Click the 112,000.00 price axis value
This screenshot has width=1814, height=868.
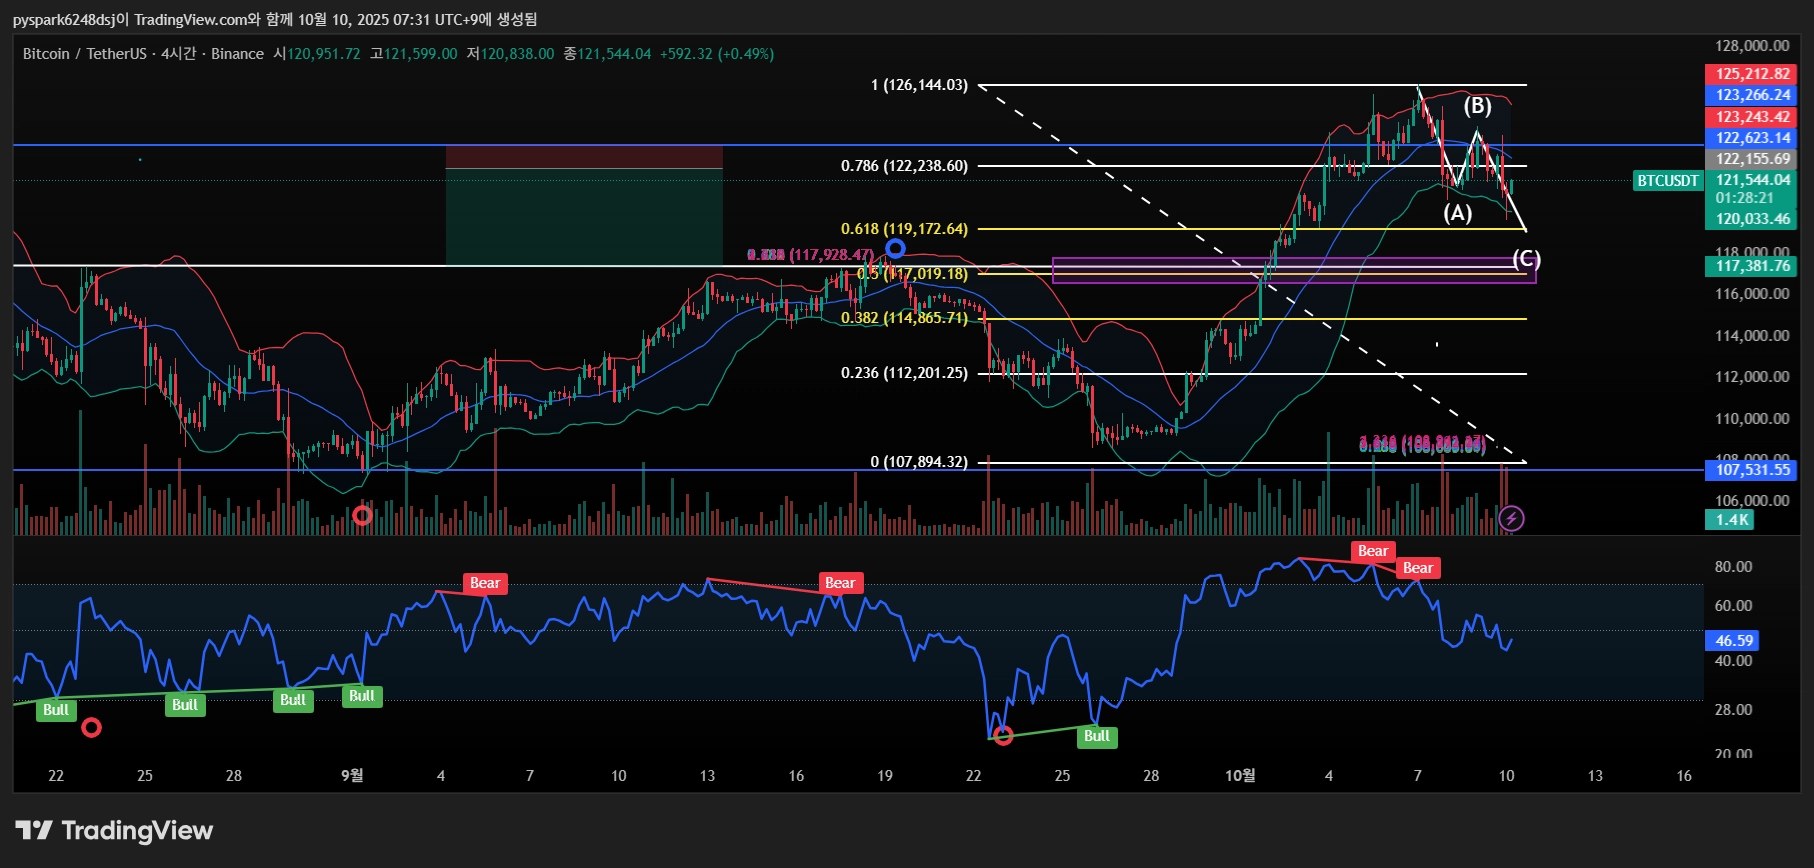[1752, 377]
